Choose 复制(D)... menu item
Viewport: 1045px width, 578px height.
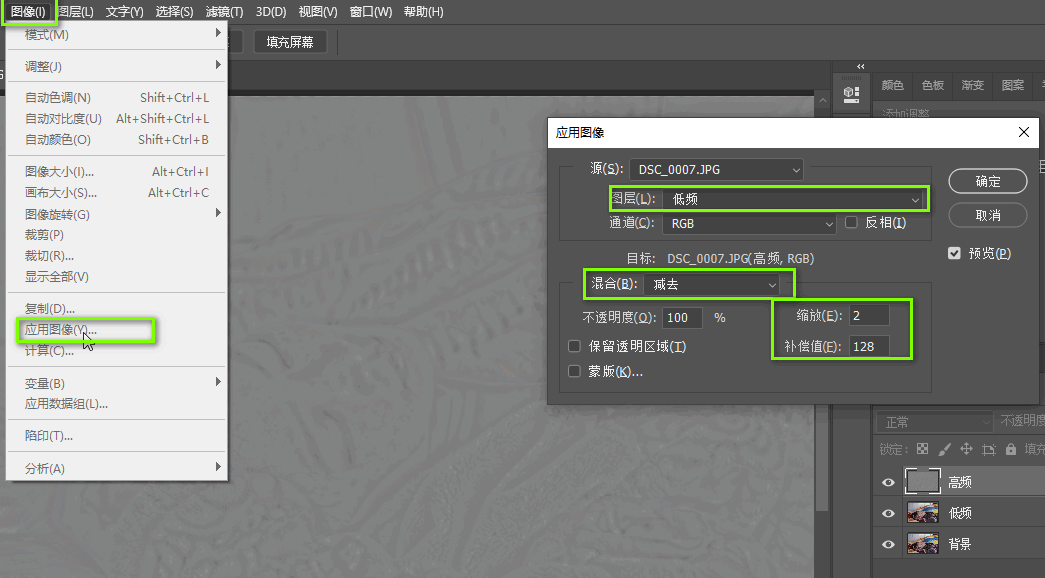tap(117, 309)
